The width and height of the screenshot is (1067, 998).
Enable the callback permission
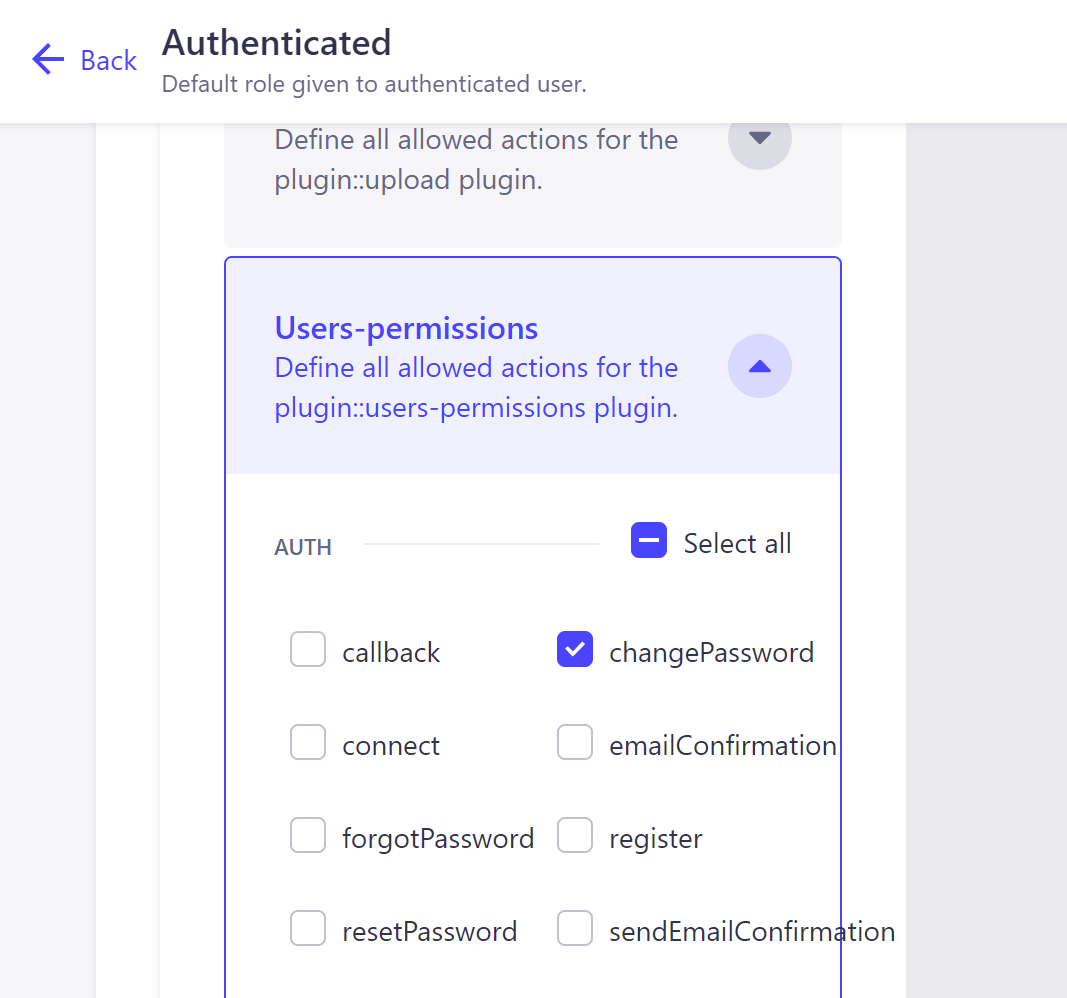(x=308, y=649)
